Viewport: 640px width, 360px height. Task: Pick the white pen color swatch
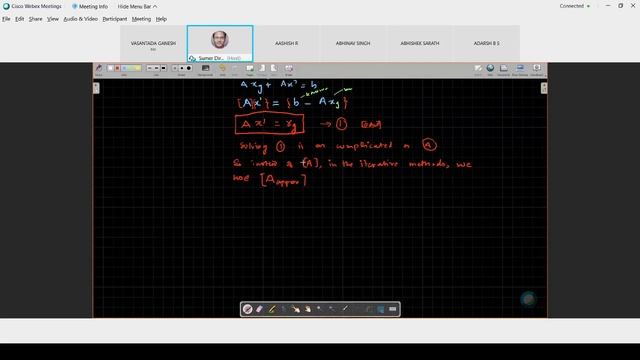[111, 68]
